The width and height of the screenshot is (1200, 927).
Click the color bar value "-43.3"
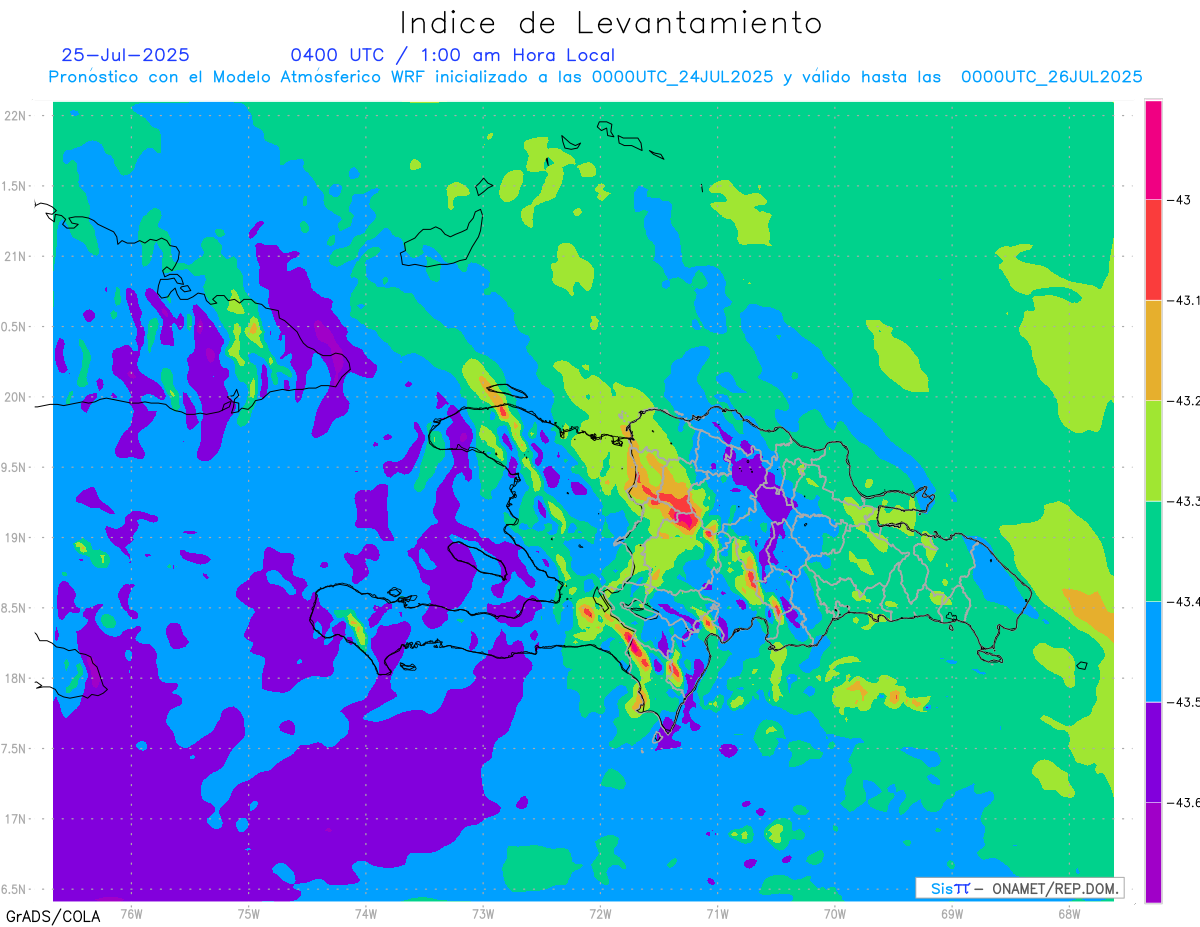tap(1185, 501)
